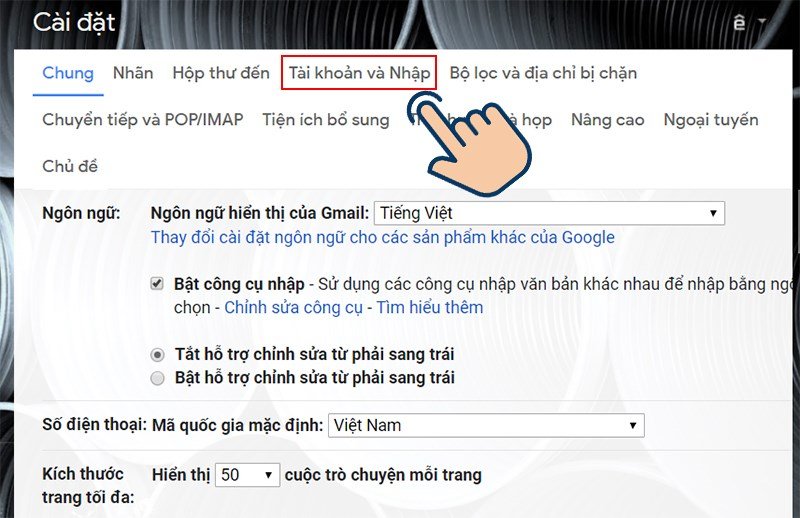Screen dimensions: 800x518
Task: Expand the Gmail display language dropdown
Action: point(549,213)
